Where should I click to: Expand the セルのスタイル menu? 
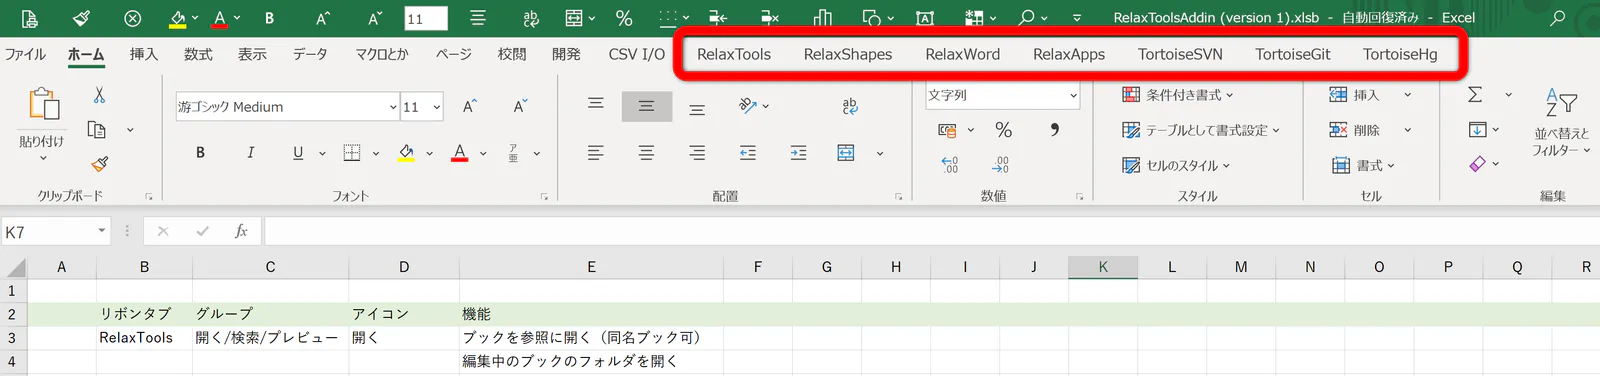(x=1176, y=165)
